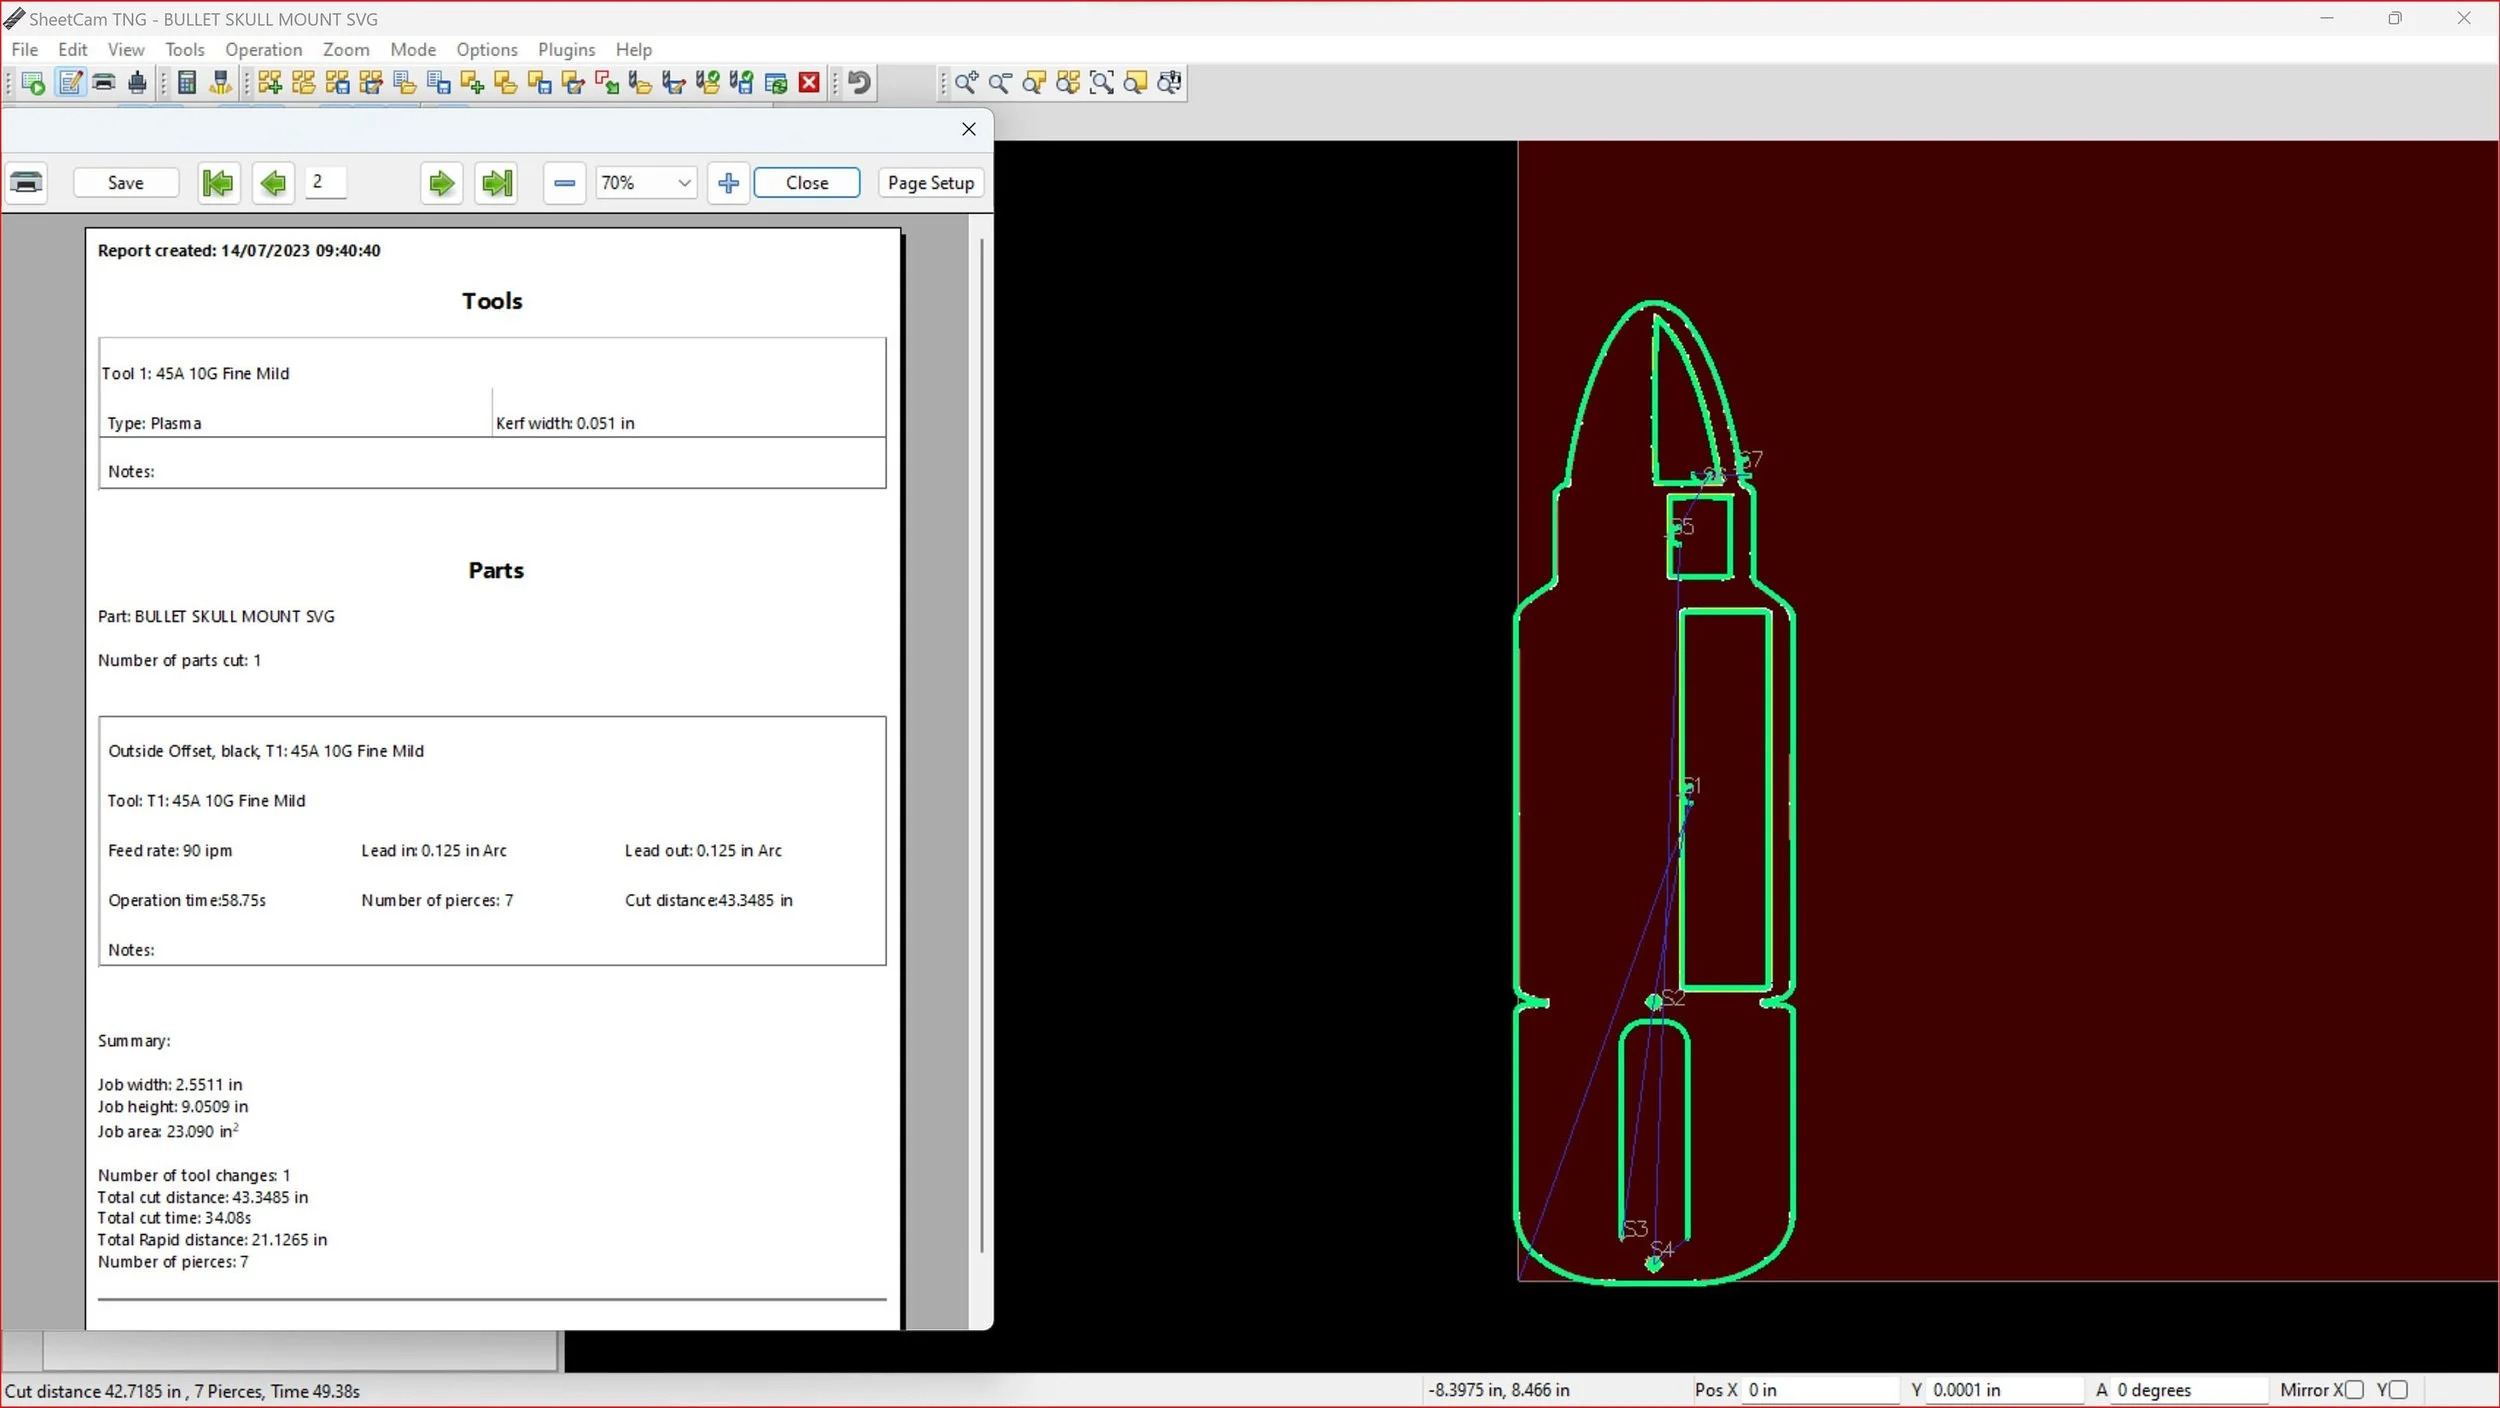The width and height of the screenshot is (2500, 1408).
Task: Go to next report page arrow
Action: 441,183
